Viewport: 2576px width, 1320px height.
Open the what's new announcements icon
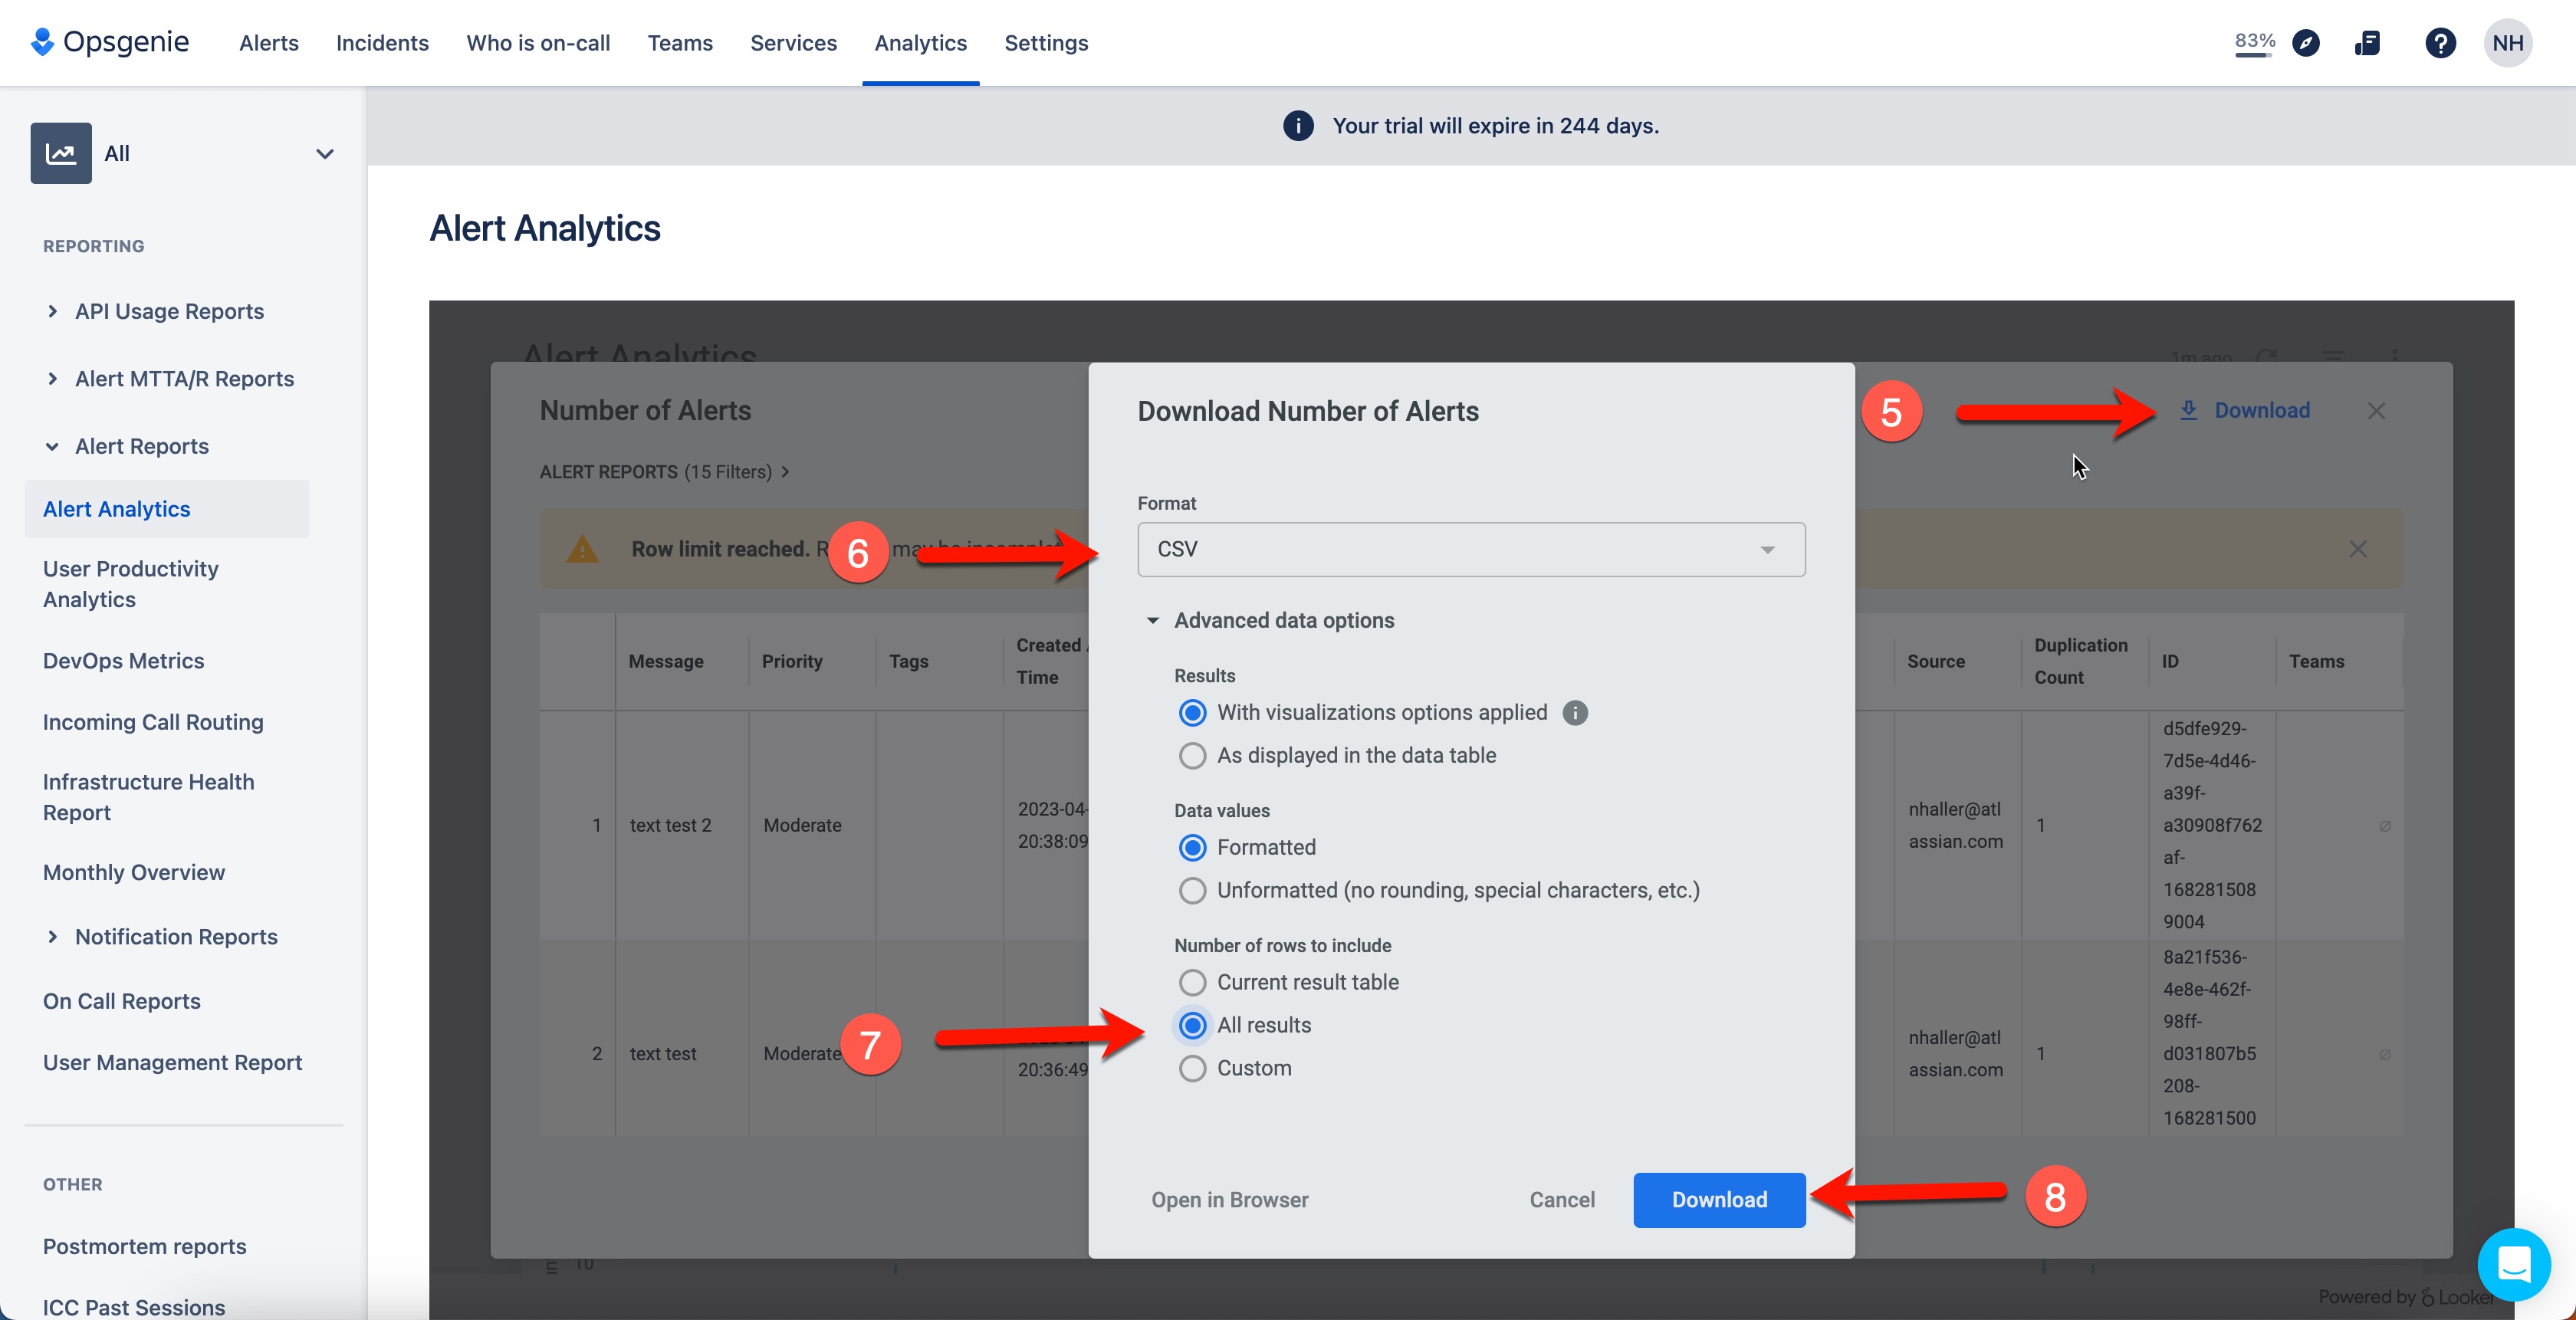2368,42
